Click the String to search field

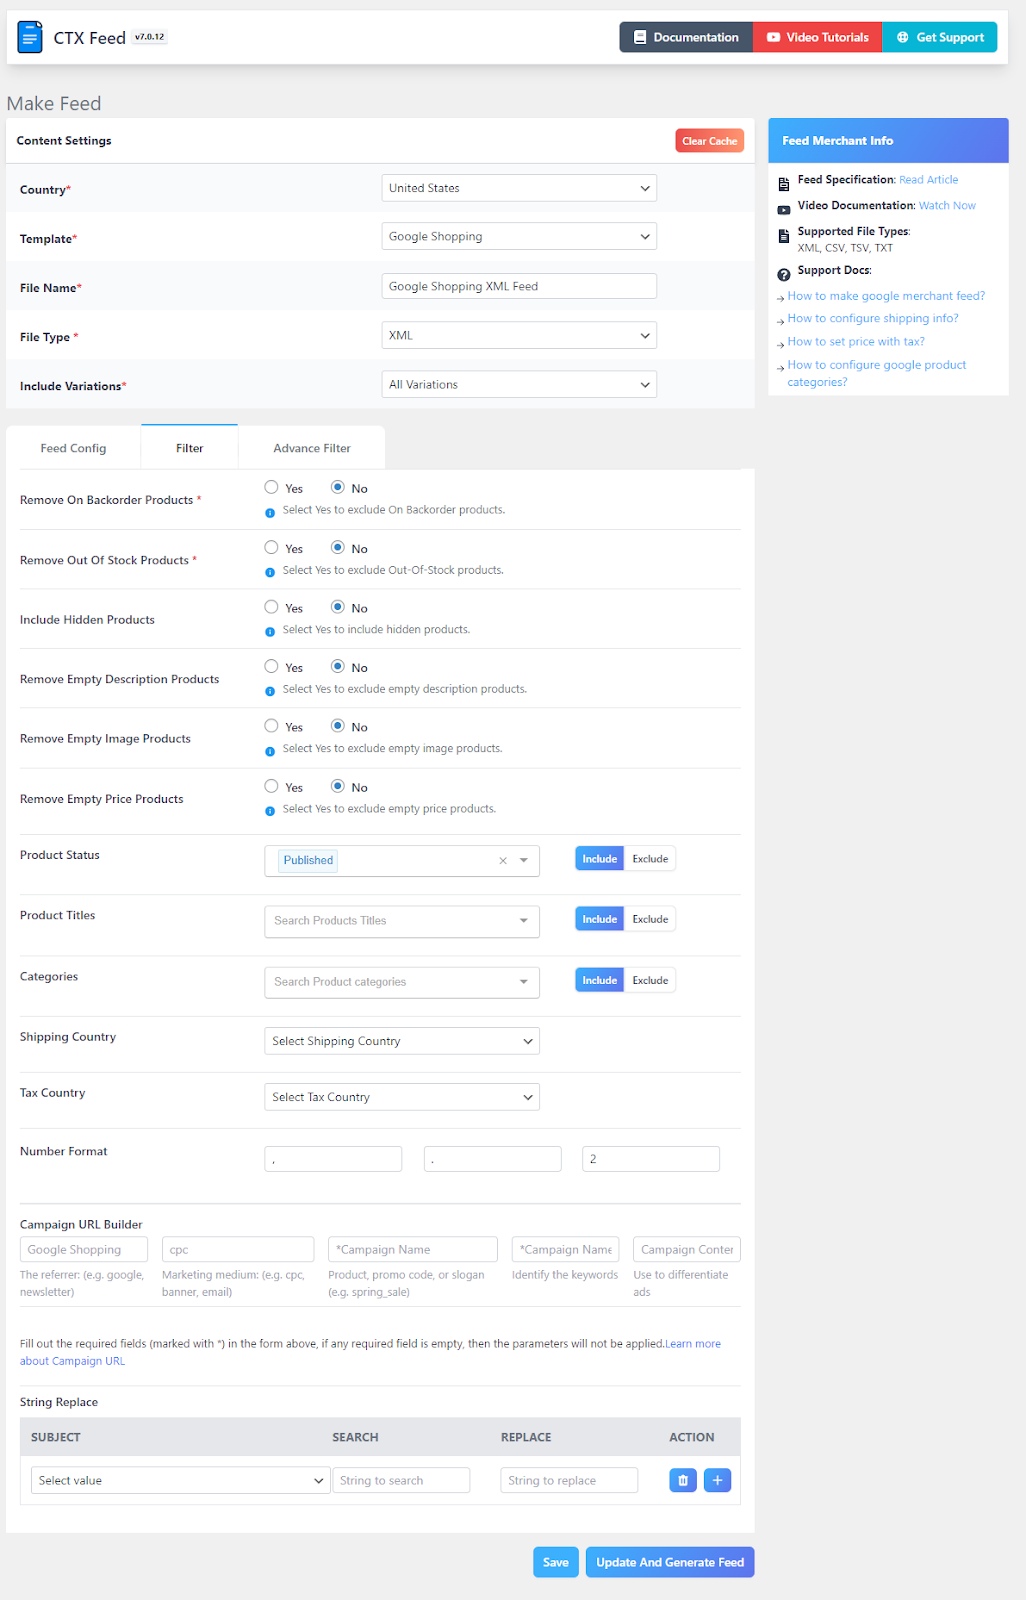(x=401, y=1480)
